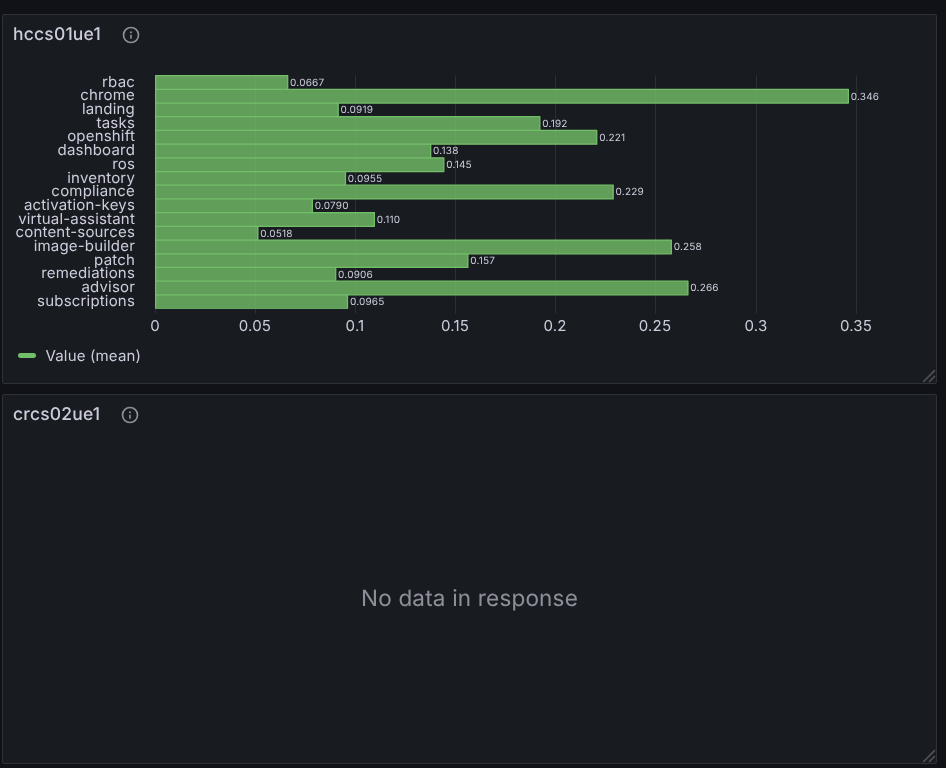The height and width of the screenshot is (768, 946).
Task: Select the compliance bar at 0.229
Action: tap(384, 192)
